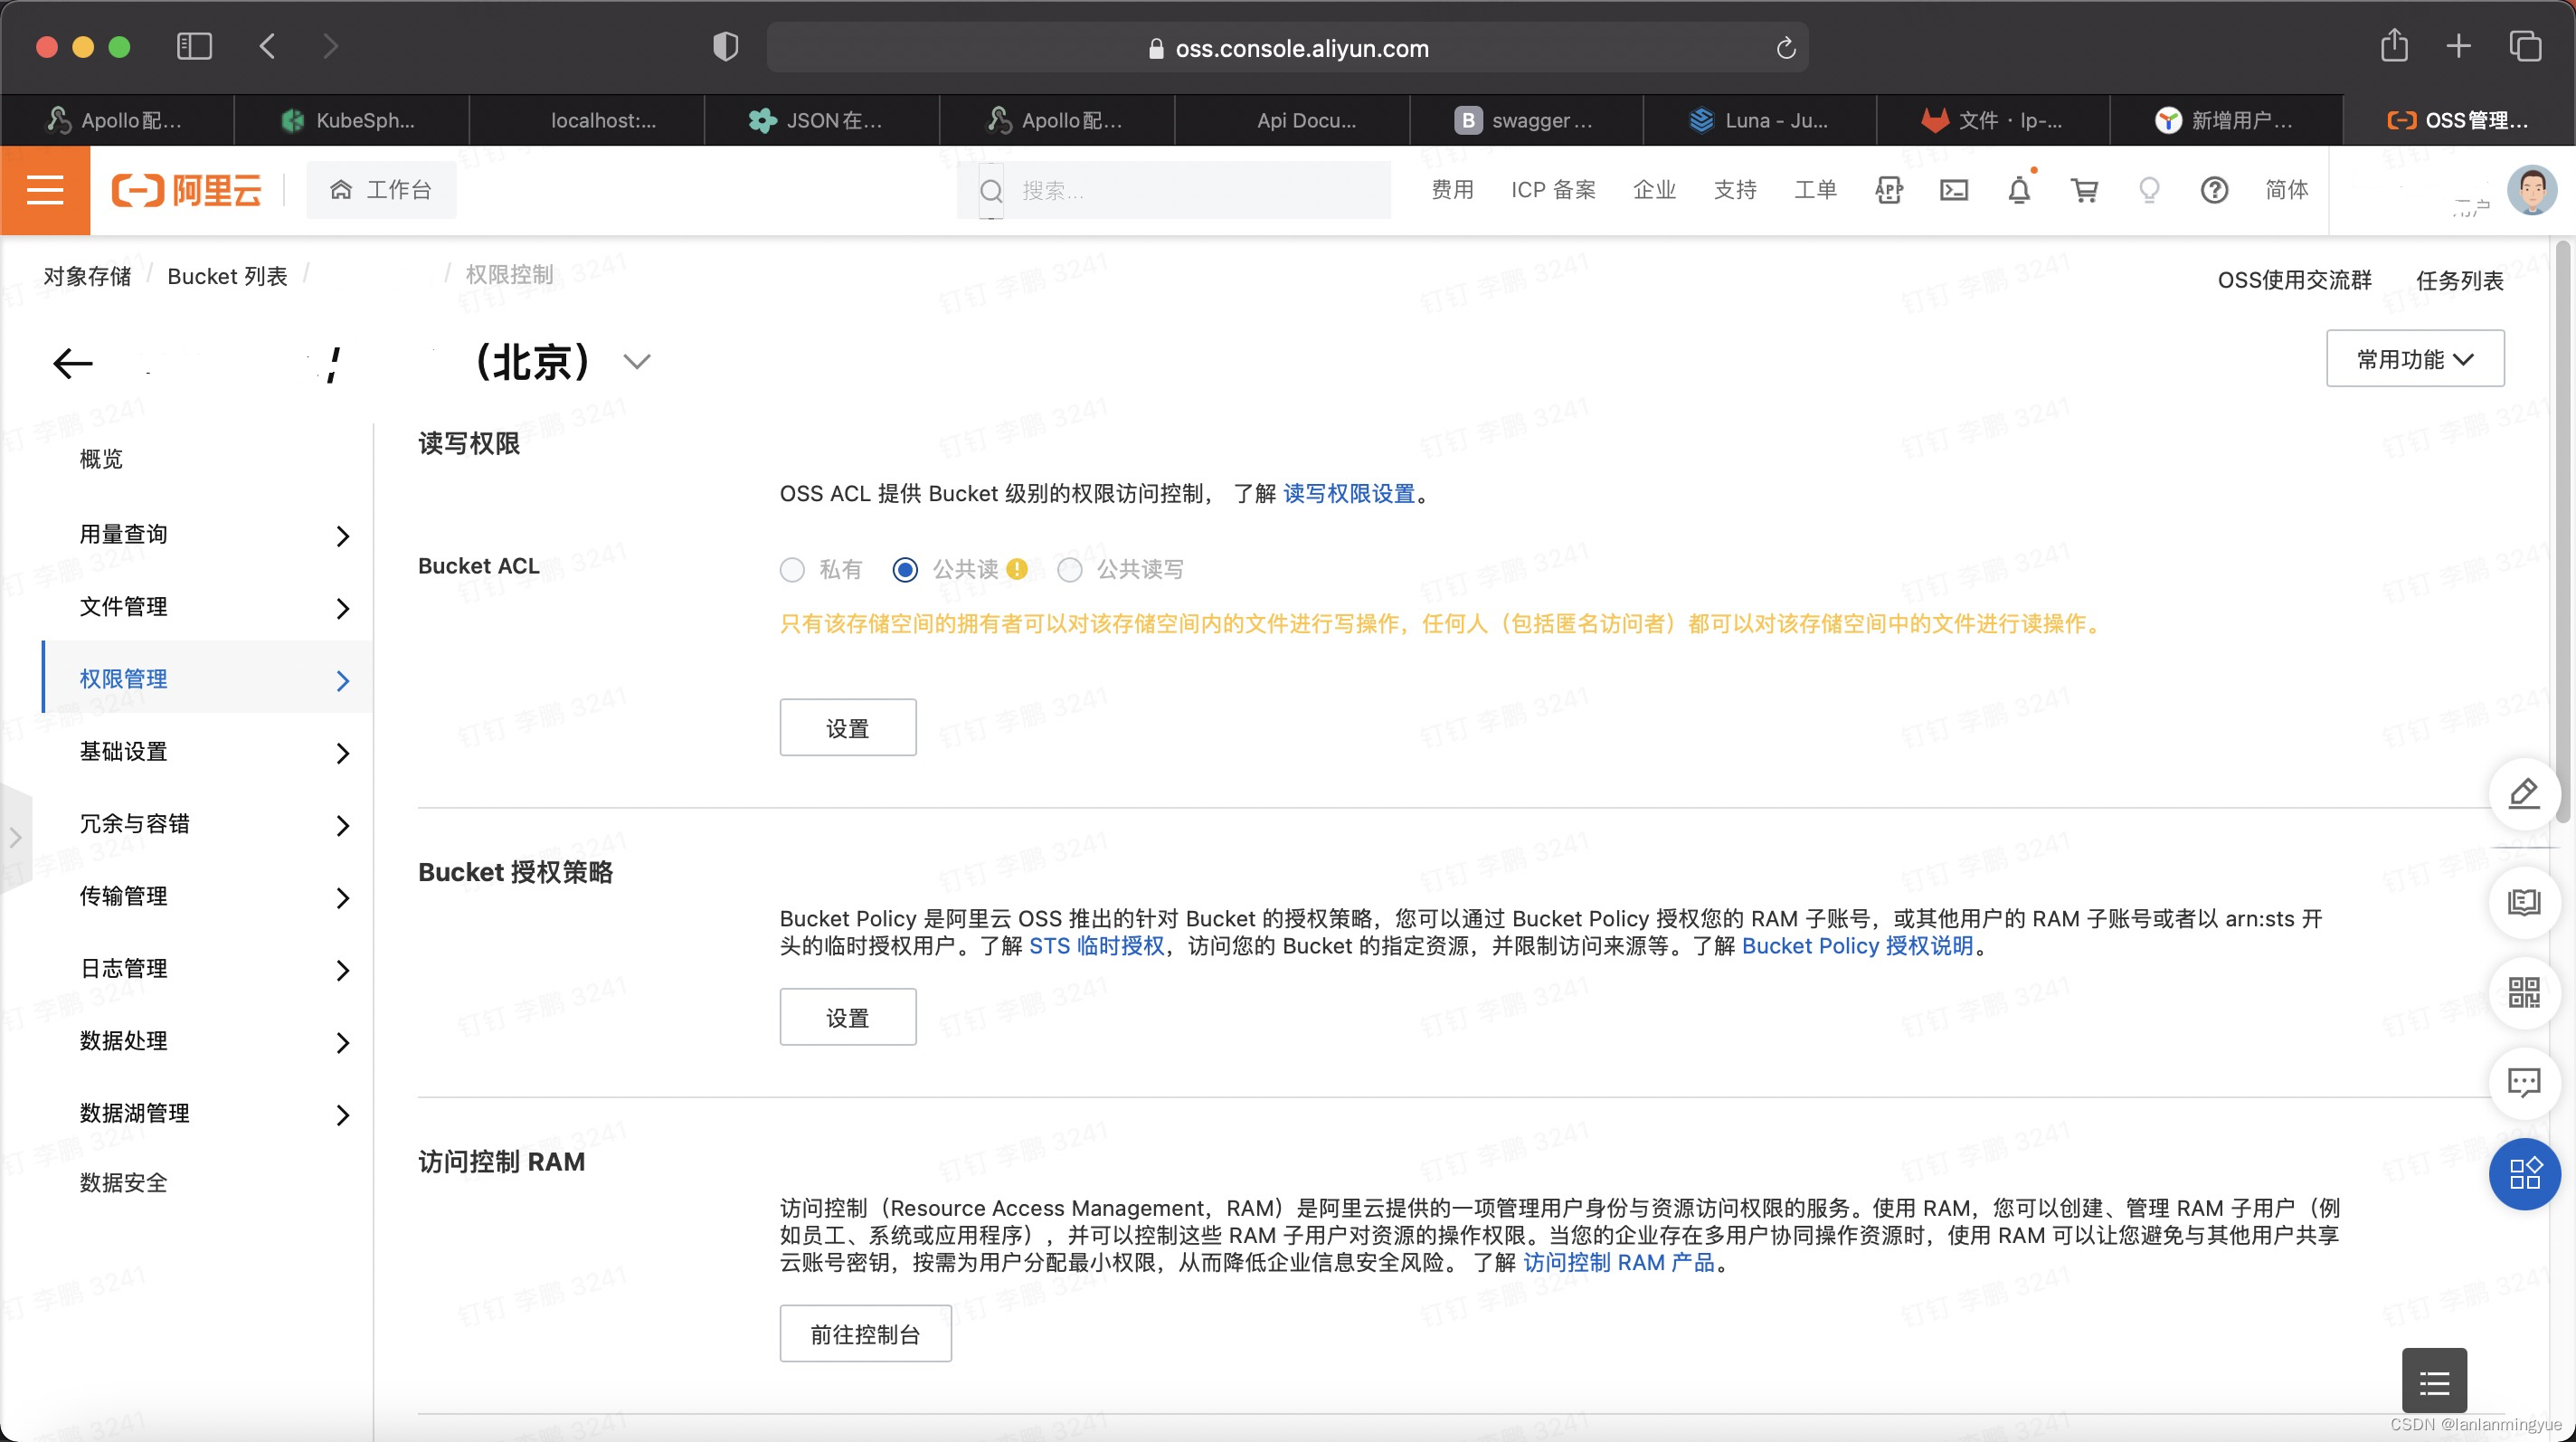Open notifications bell

point(2019,190)
